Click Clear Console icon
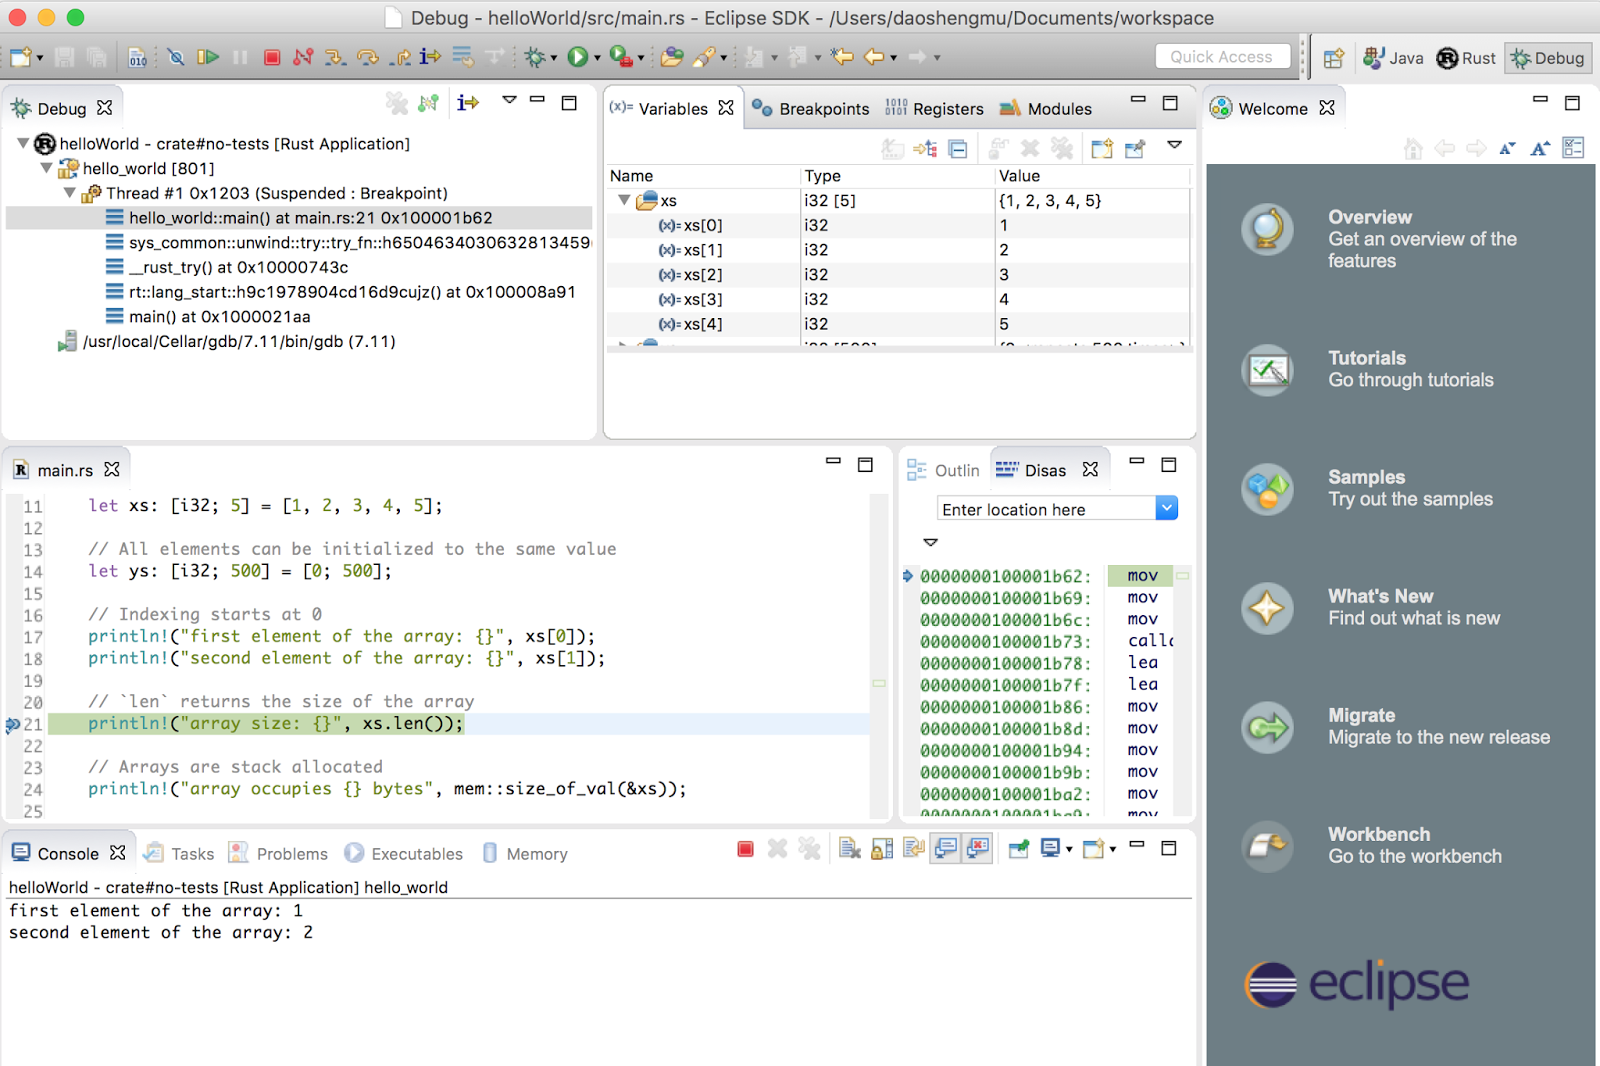The width and height of the screenshot is (1600, 1066). click(850, 849)
